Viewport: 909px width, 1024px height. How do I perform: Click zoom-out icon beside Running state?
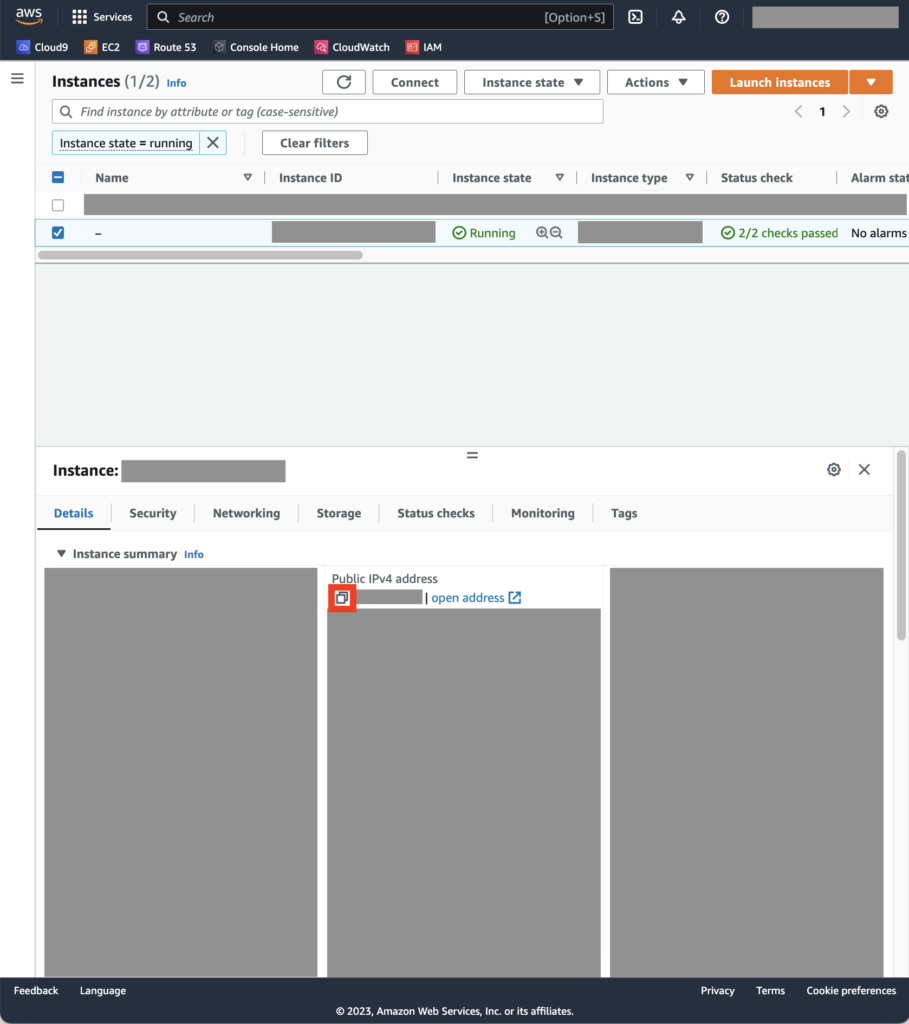coord(556,232)
